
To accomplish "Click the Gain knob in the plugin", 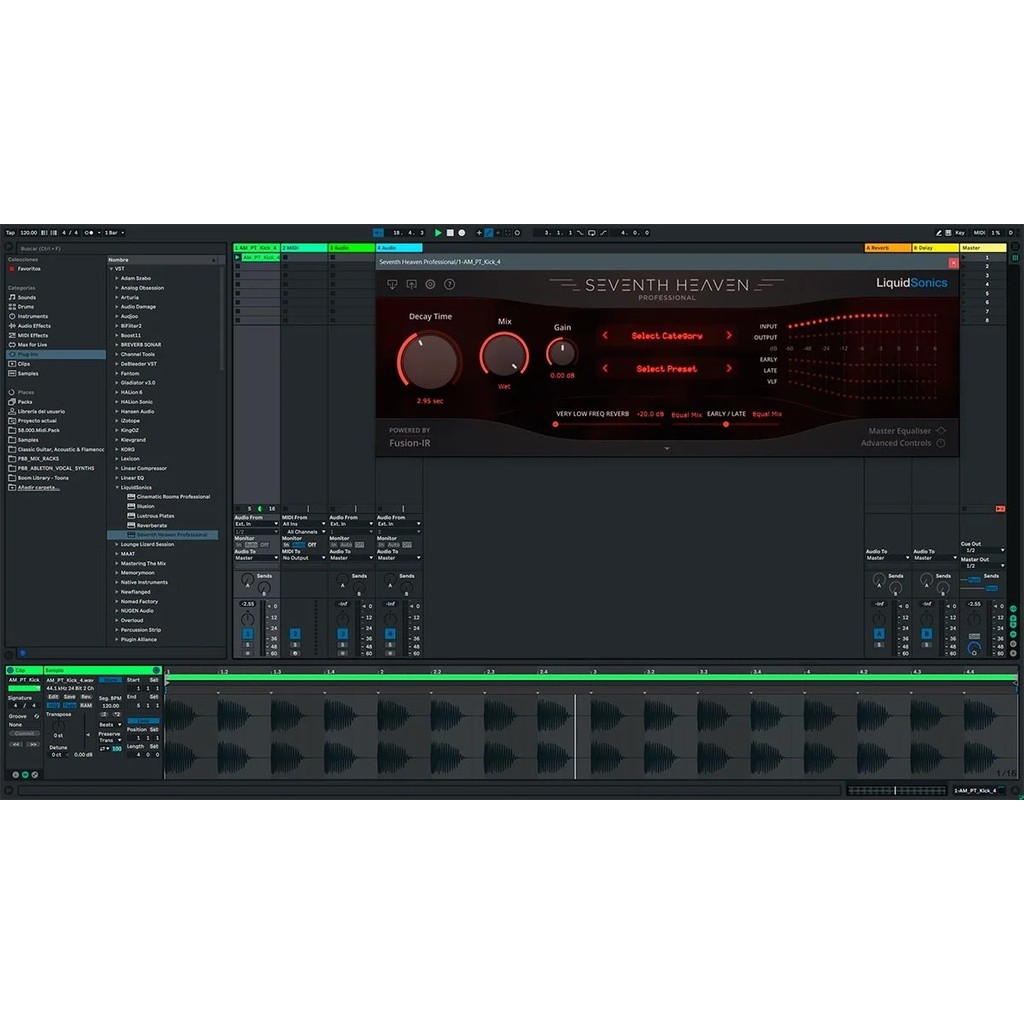I will [x=562, y=353].
